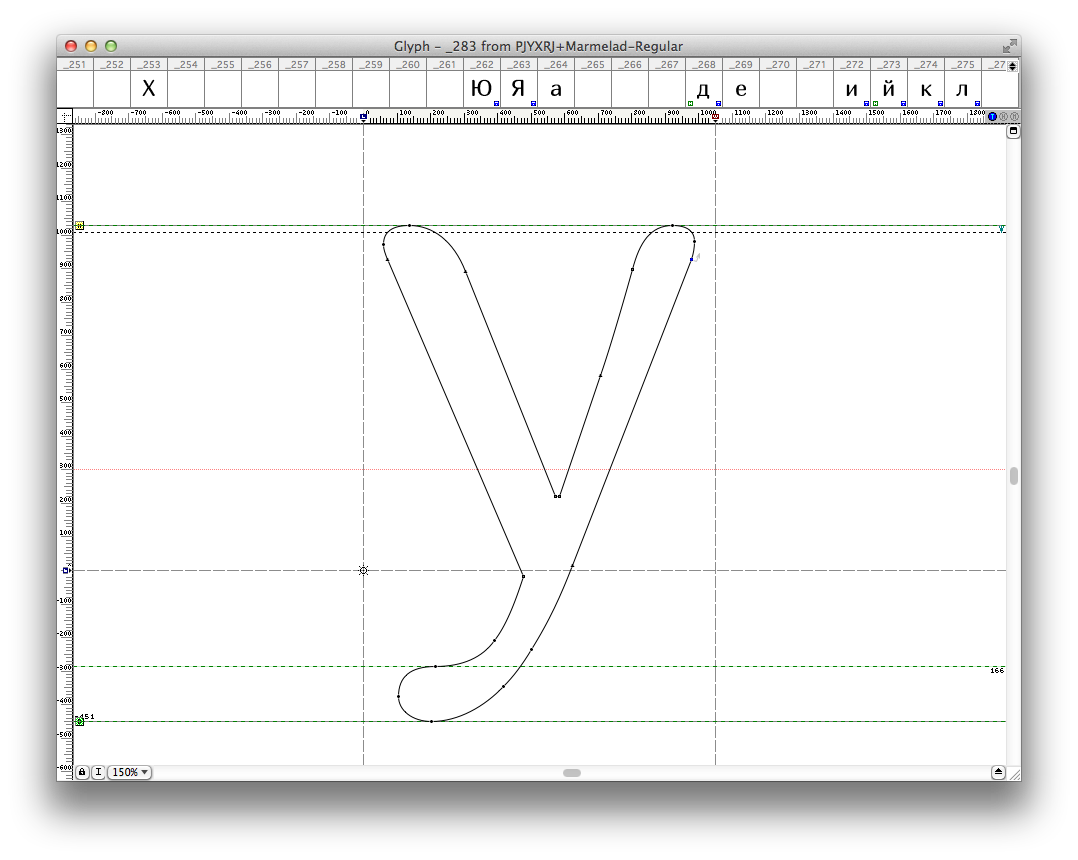
Task: Toggle the blue T layer button
Action: (x=992, y=117)
